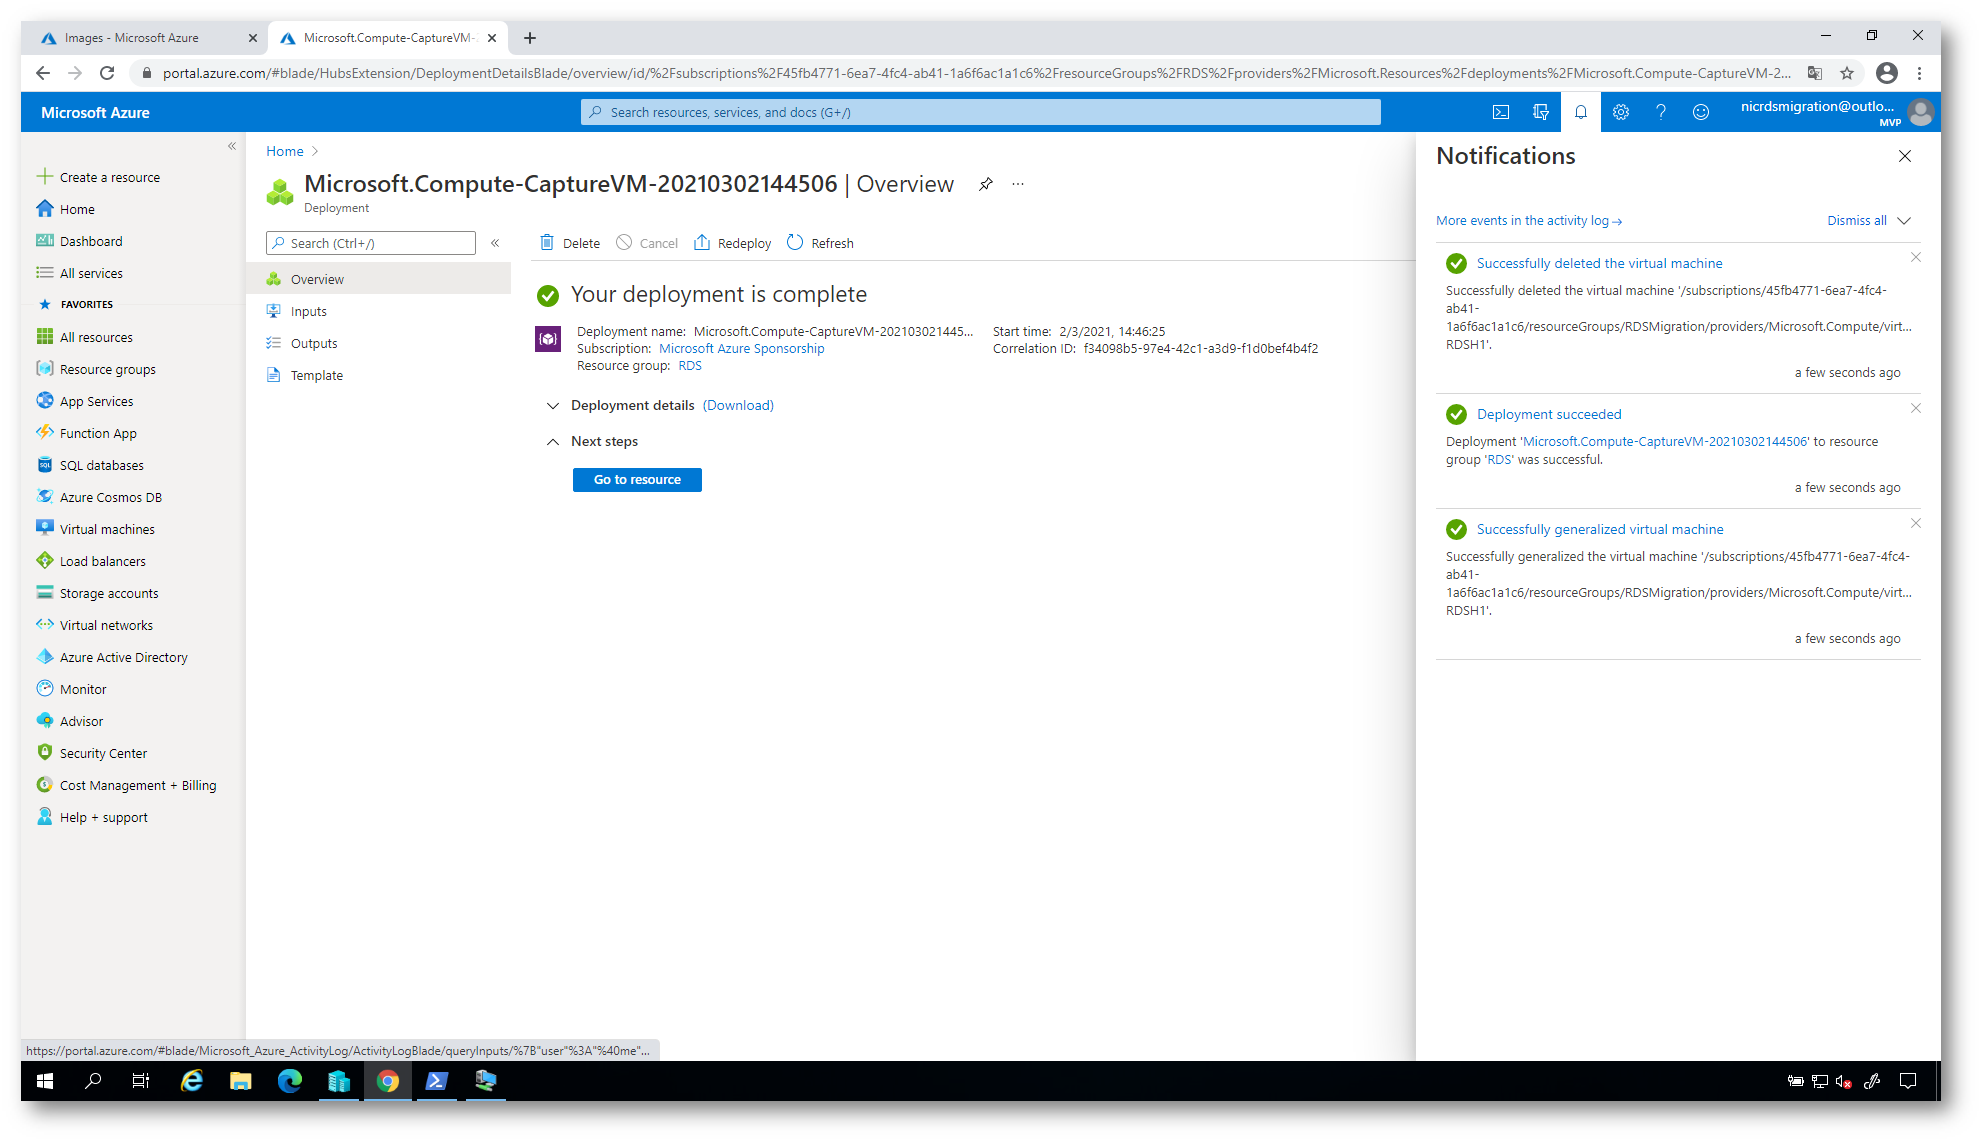Open the Help question mark icon

coord(1661,112)
